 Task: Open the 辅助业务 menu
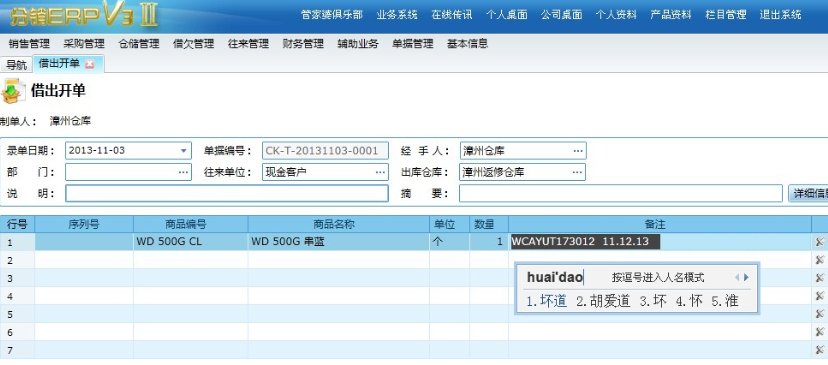(x=358, y=44)
